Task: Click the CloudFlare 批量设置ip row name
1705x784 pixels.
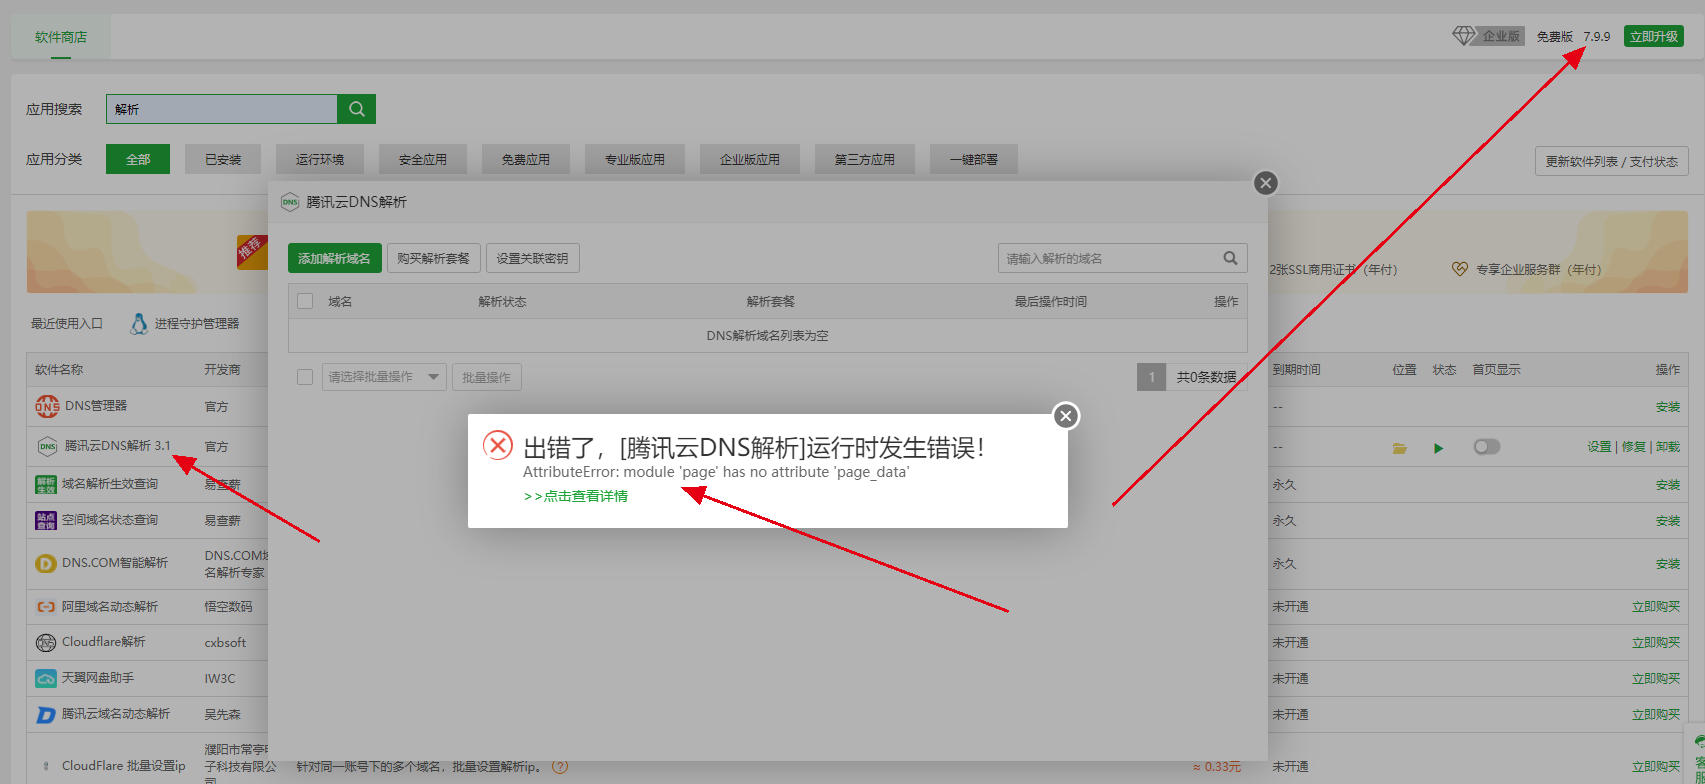Action: tap(124, 766)
